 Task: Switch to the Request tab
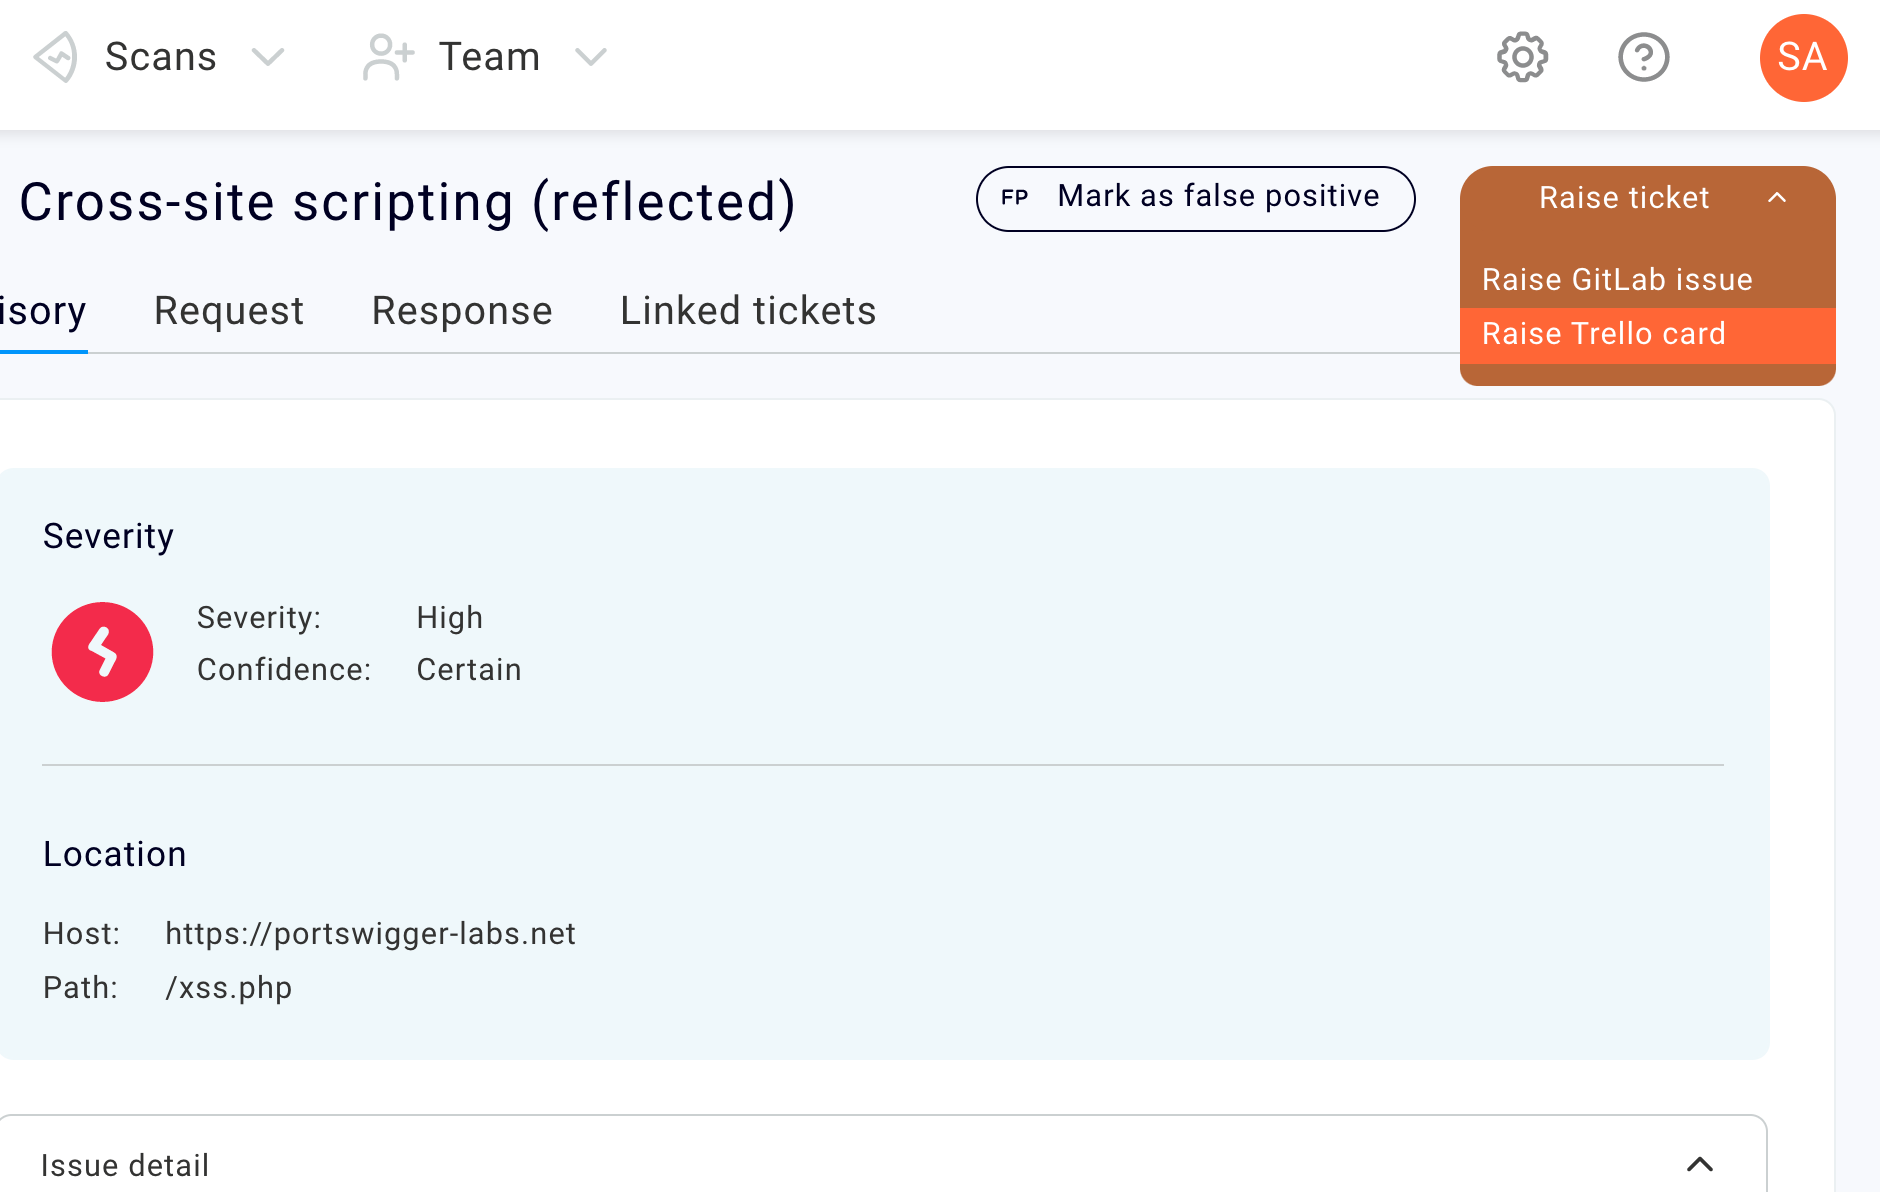coord(229,311)
